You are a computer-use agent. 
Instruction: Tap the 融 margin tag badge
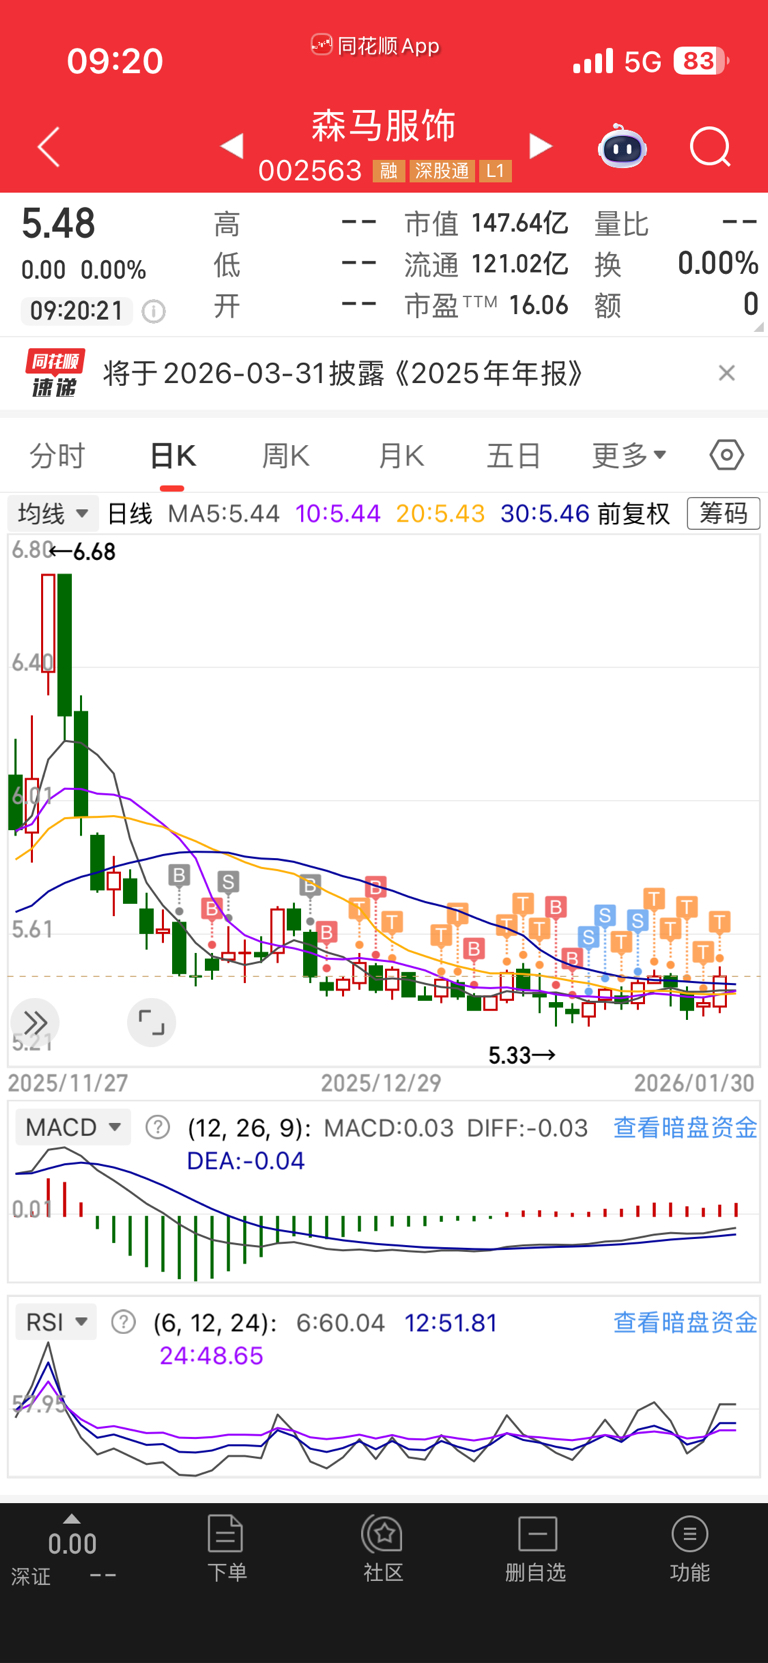(388, 171)
